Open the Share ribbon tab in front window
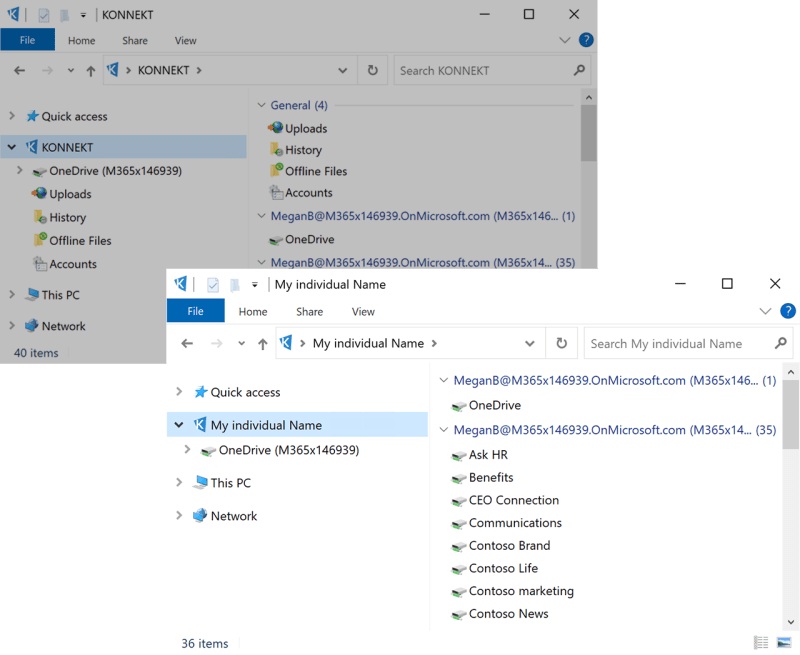 309,311
